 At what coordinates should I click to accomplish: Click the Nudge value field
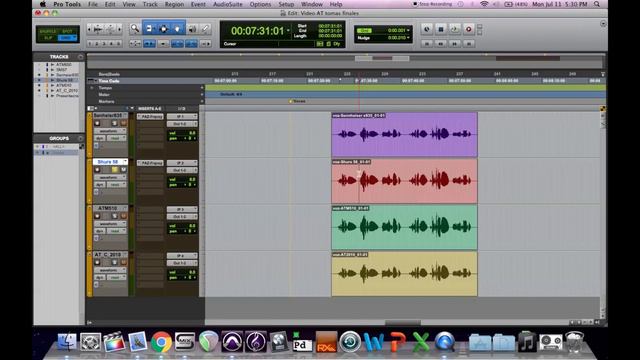pyautogui.click(x=397, y=38)
